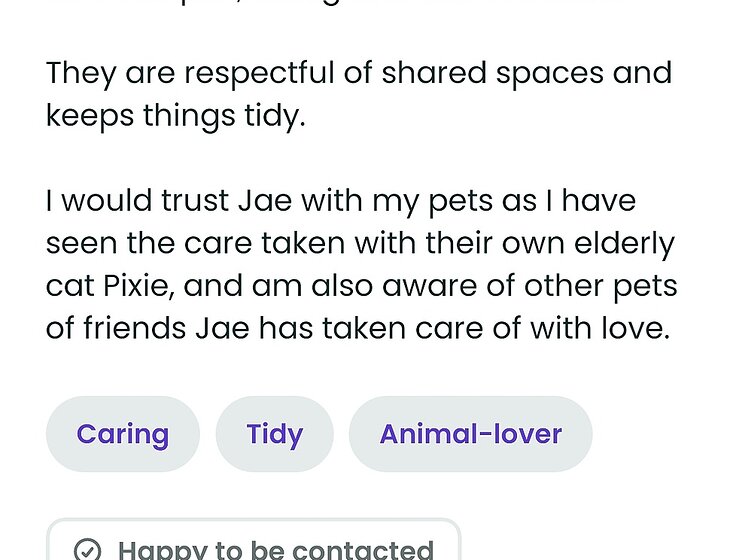This screenshot has width=730, height=560.
Task: Click the word Pixie in the review
Action: pos(139,286)
